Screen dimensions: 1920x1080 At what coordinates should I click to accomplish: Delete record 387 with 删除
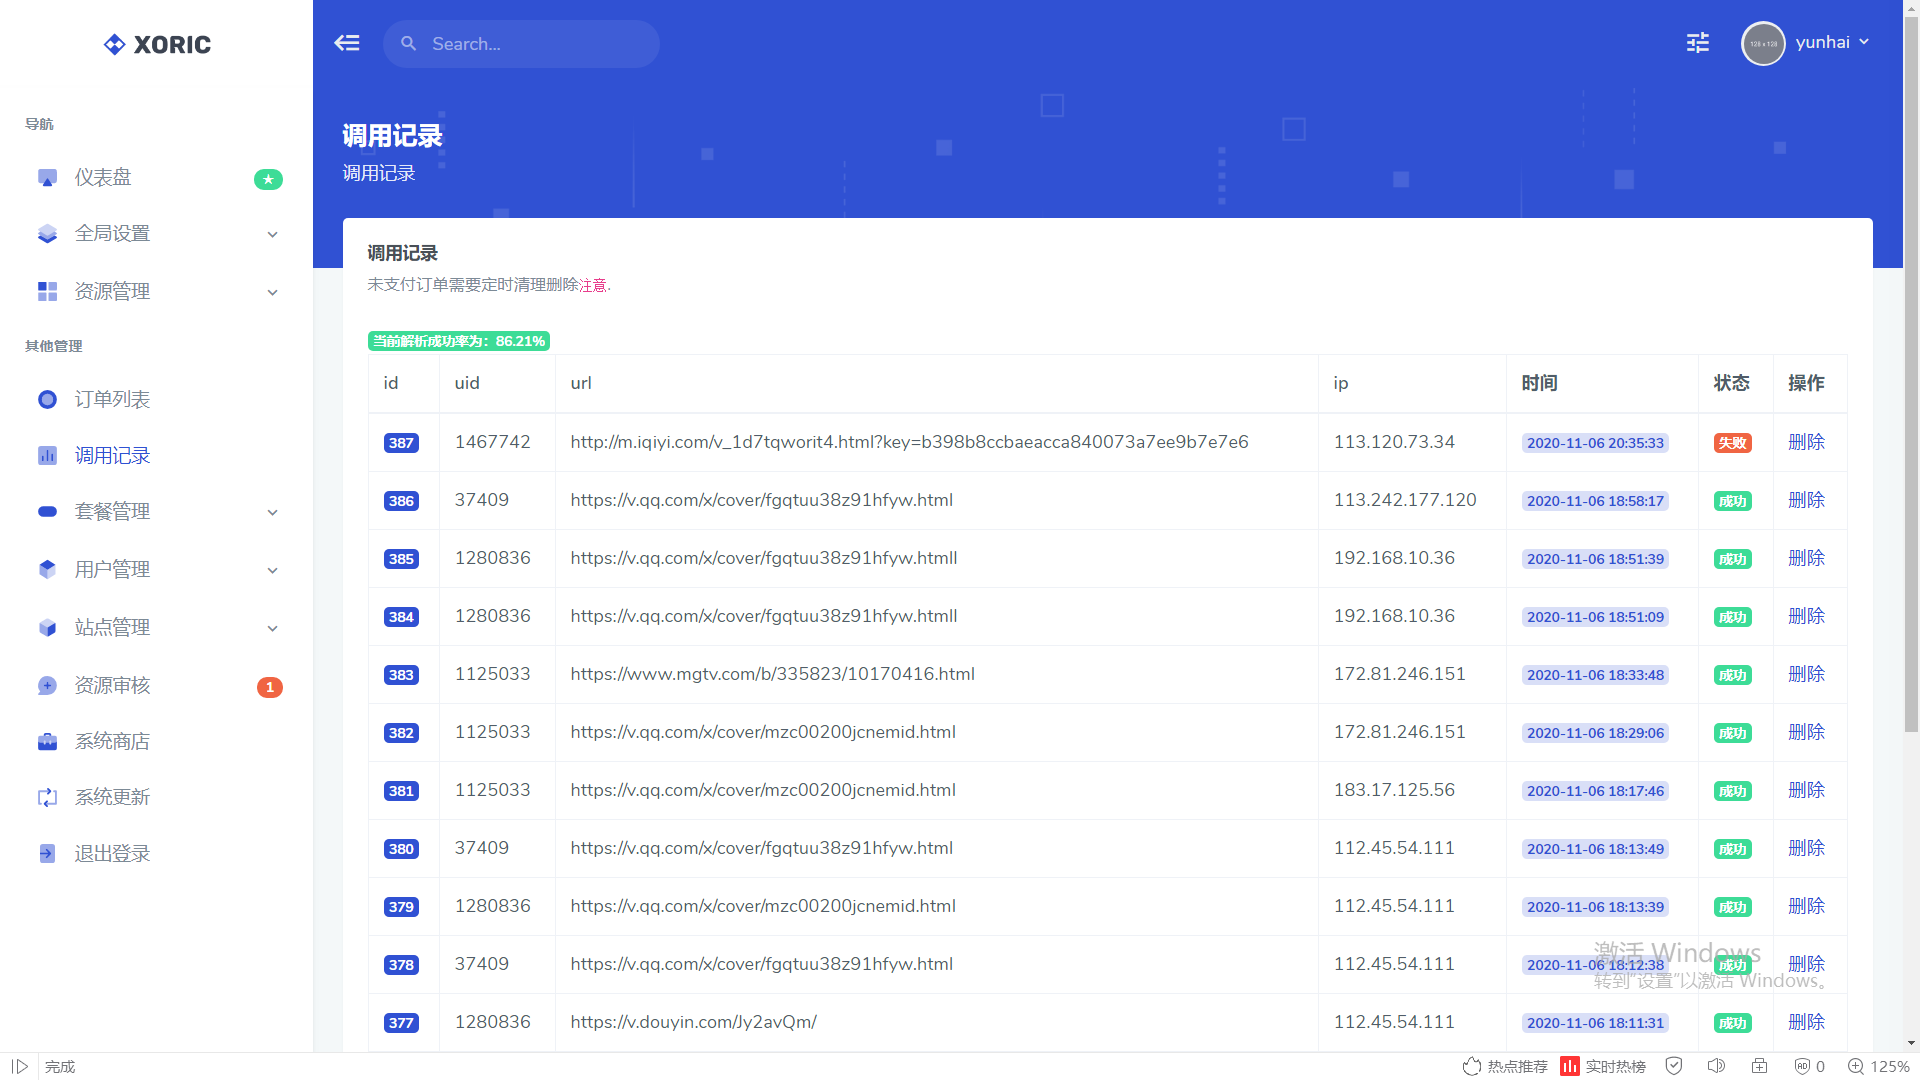click(1806, 442)
